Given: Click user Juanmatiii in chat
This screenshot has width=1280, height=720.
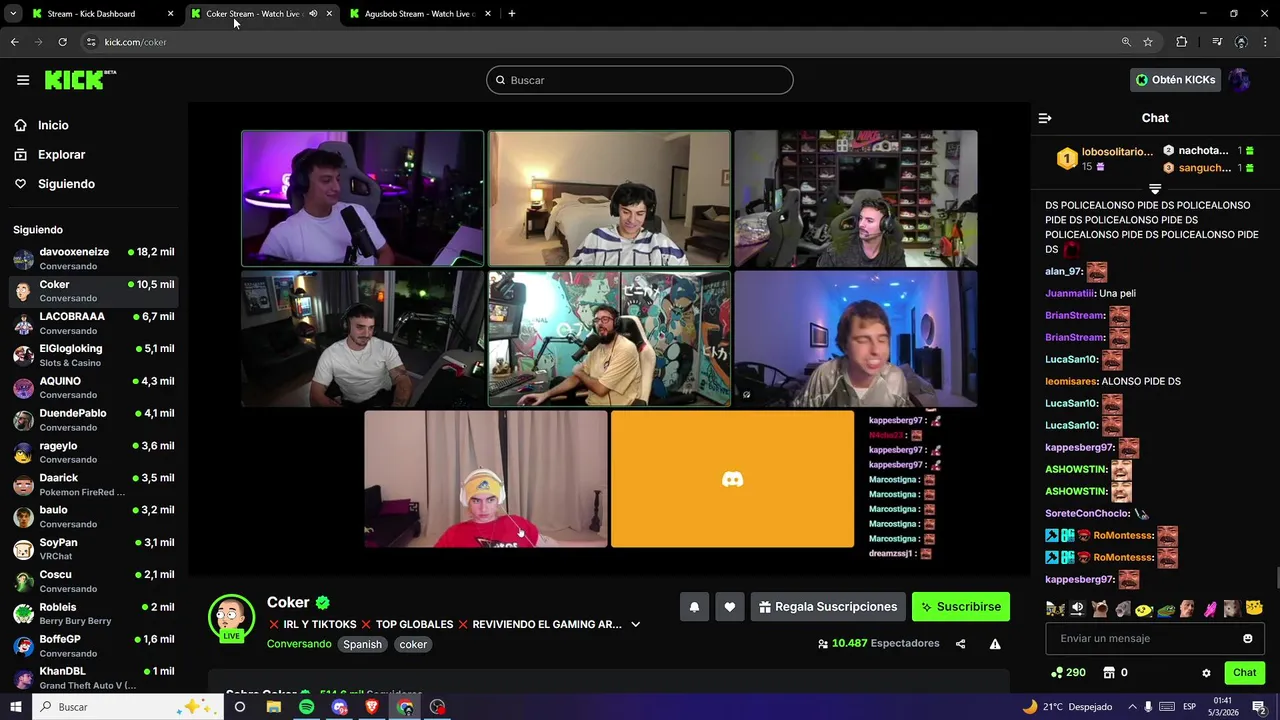Looking at the screenshot, I should (1069, 293).
